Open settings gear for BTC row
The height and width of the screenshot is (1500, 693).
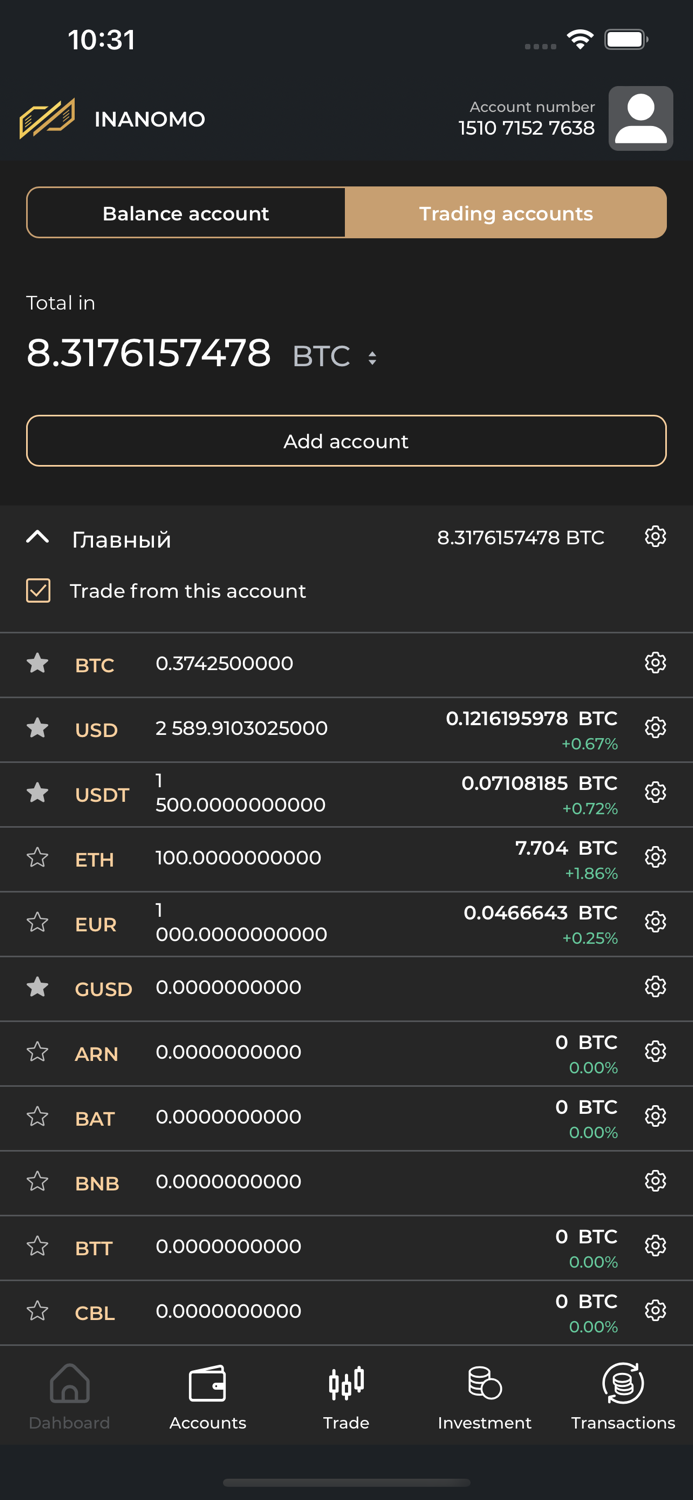(x=655, y=663)
